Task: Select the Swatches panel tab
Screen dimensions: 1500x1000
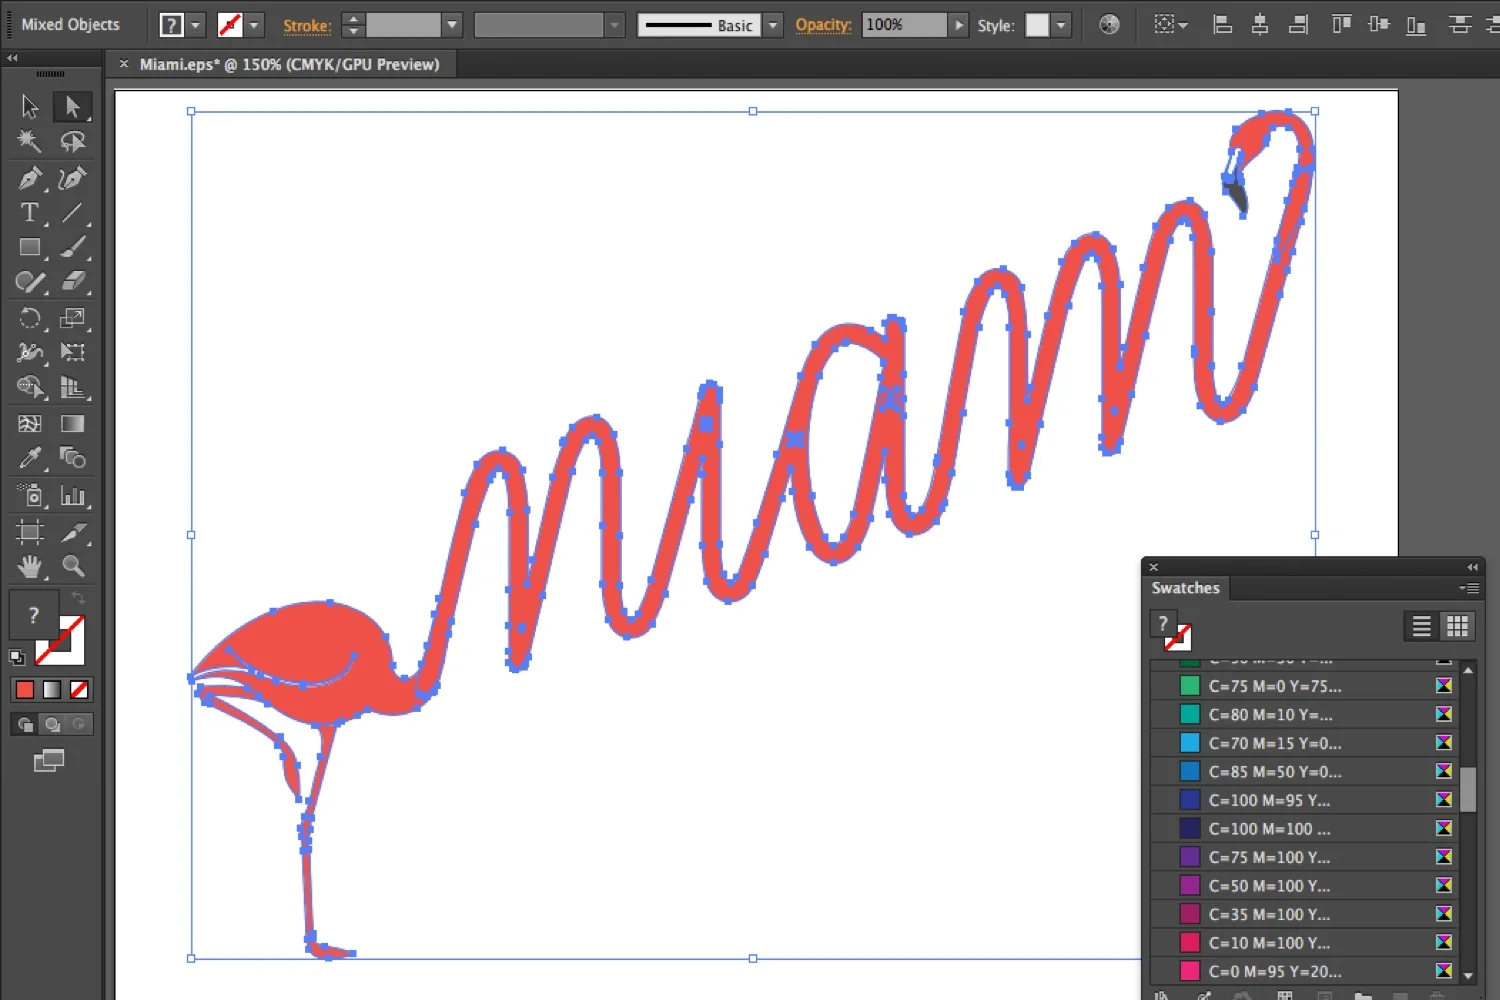Action: 1185,588
